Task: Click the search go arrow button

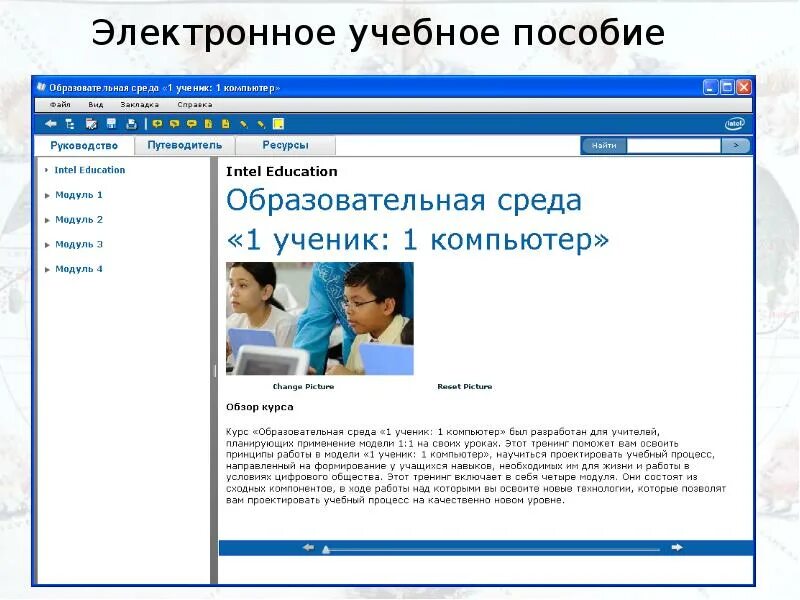Action: pyautogui.click(x=736, y=145)
